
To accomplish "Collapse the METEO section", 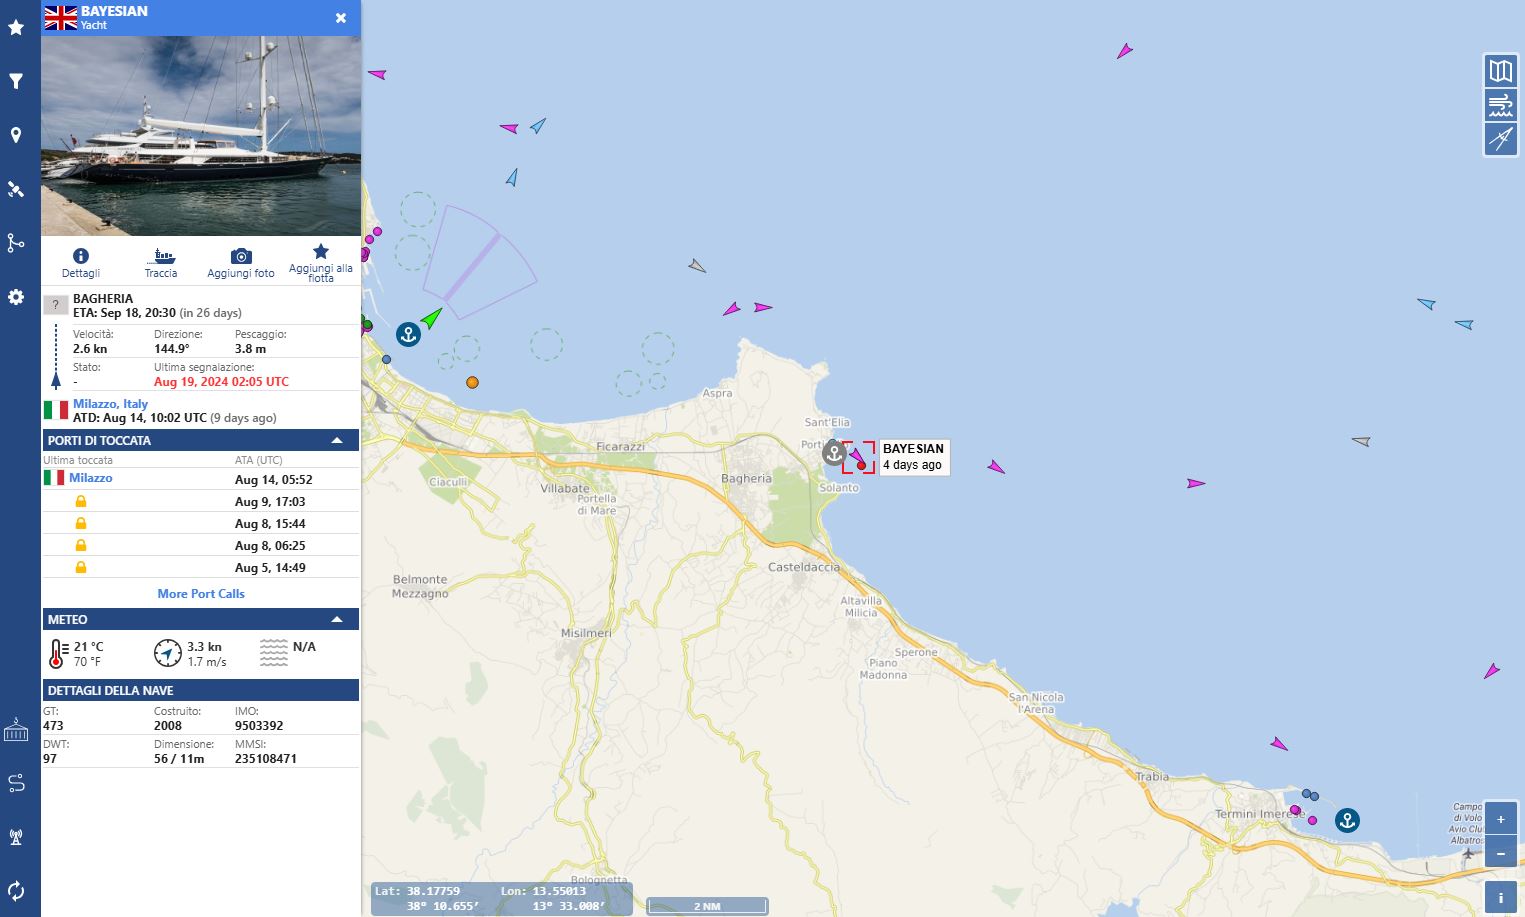I will [x=337, y=619].
